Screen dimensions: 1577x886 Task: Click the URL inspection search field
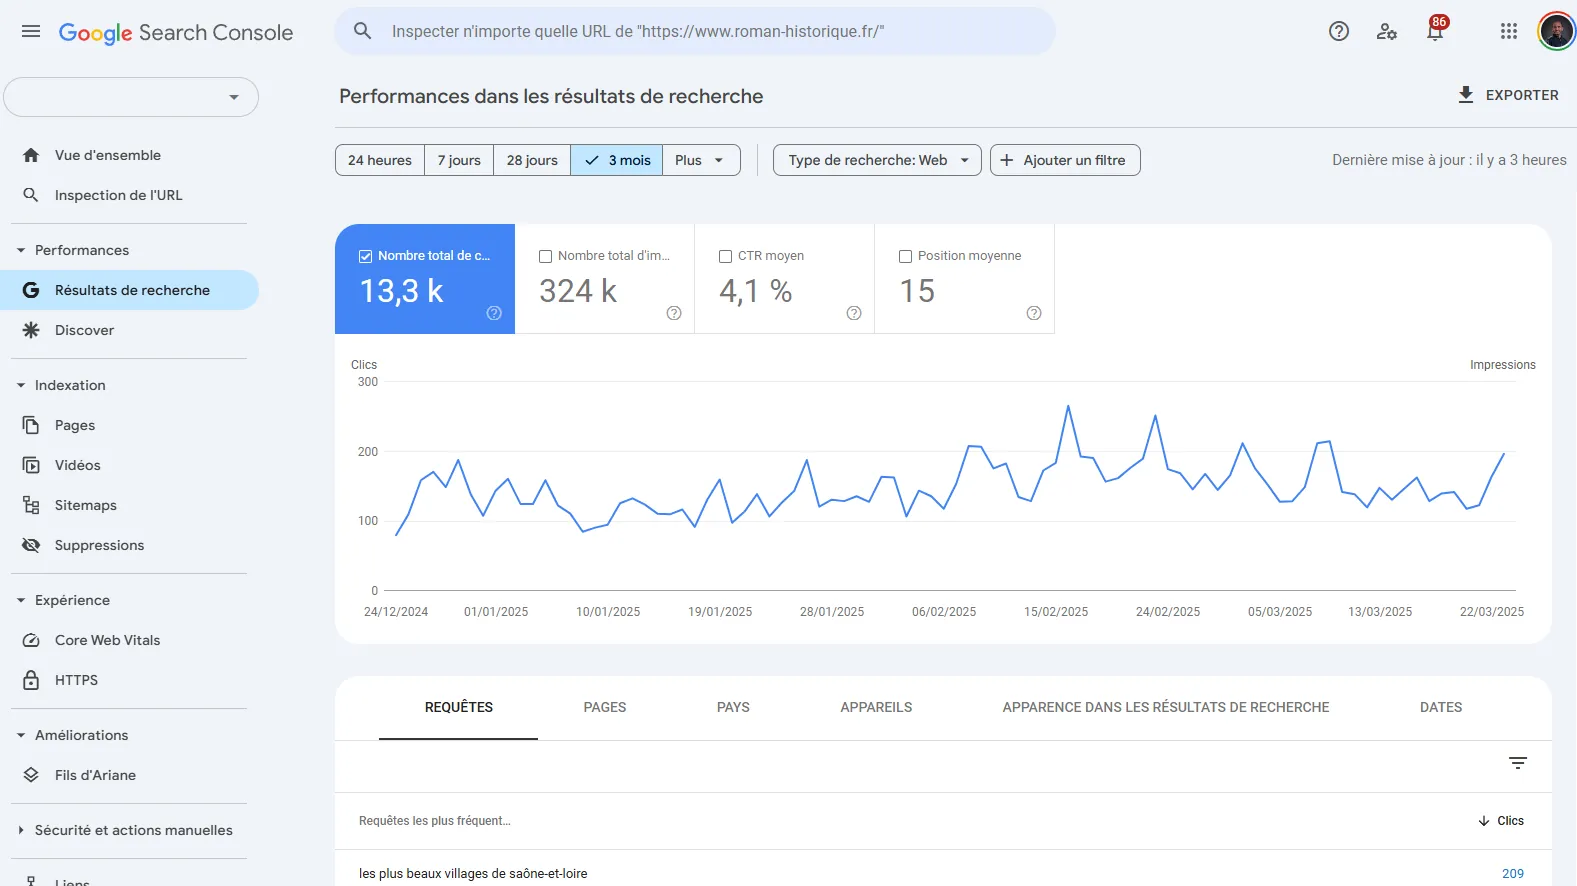[x=695, y=31]
